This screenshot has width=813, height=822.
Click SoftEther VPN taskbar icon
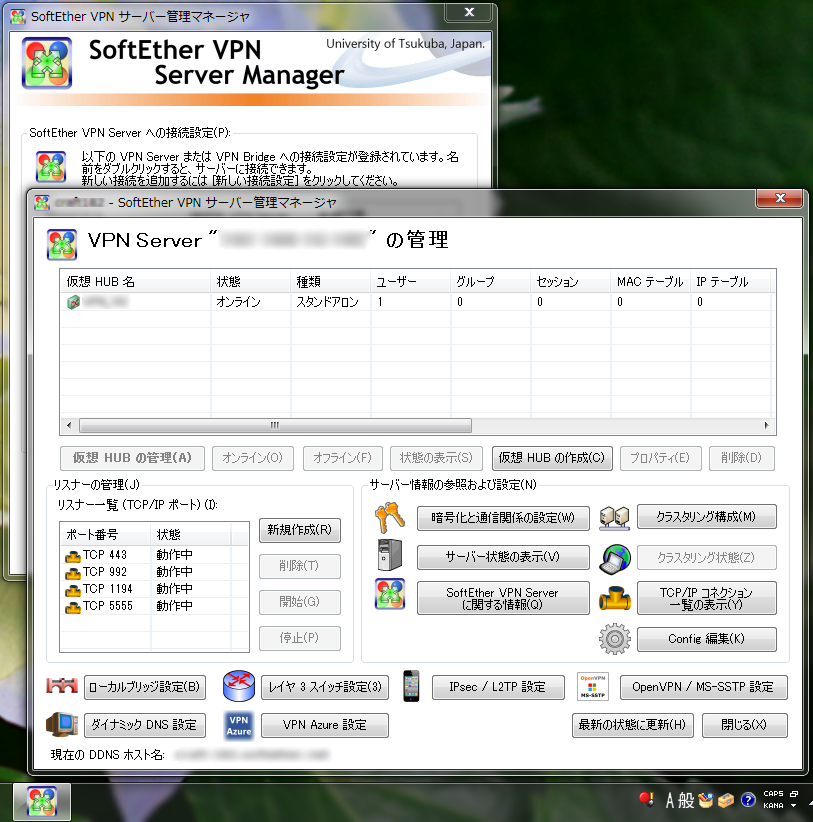(42, 802)
